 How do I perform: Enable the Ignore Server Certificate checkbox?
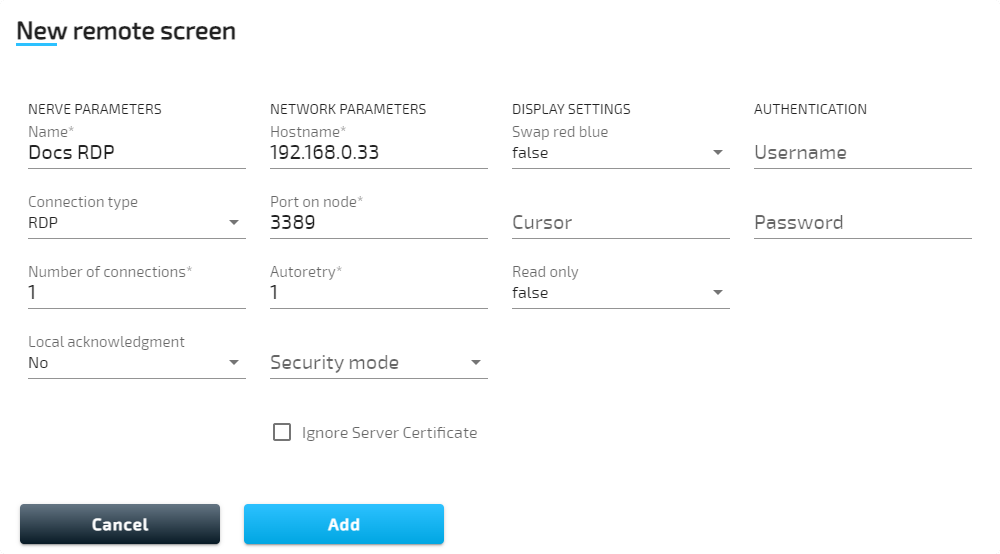pyautogui.click(x=282, y=433)
